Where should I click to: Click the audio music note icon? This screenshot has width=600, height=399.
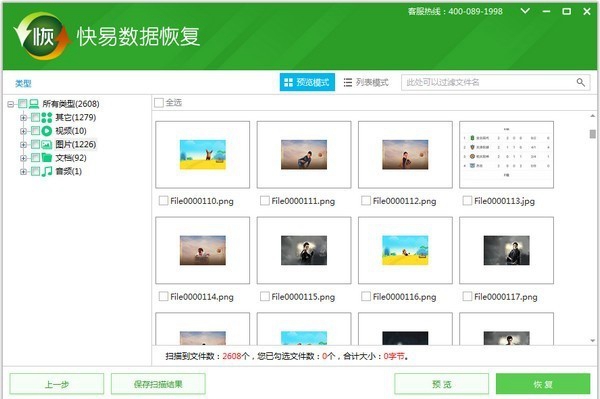point(47,171)
